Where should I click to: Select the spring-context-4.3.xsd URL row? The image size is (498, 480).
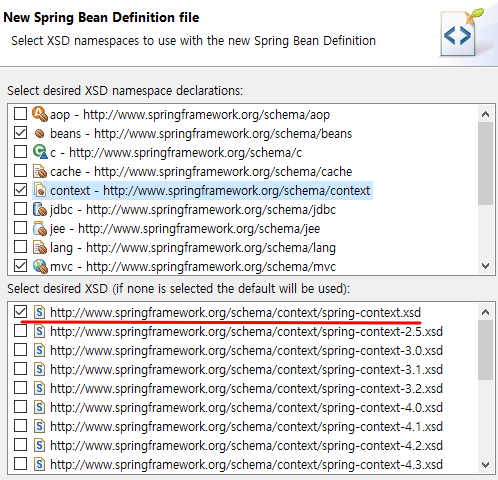pos(246,464)
